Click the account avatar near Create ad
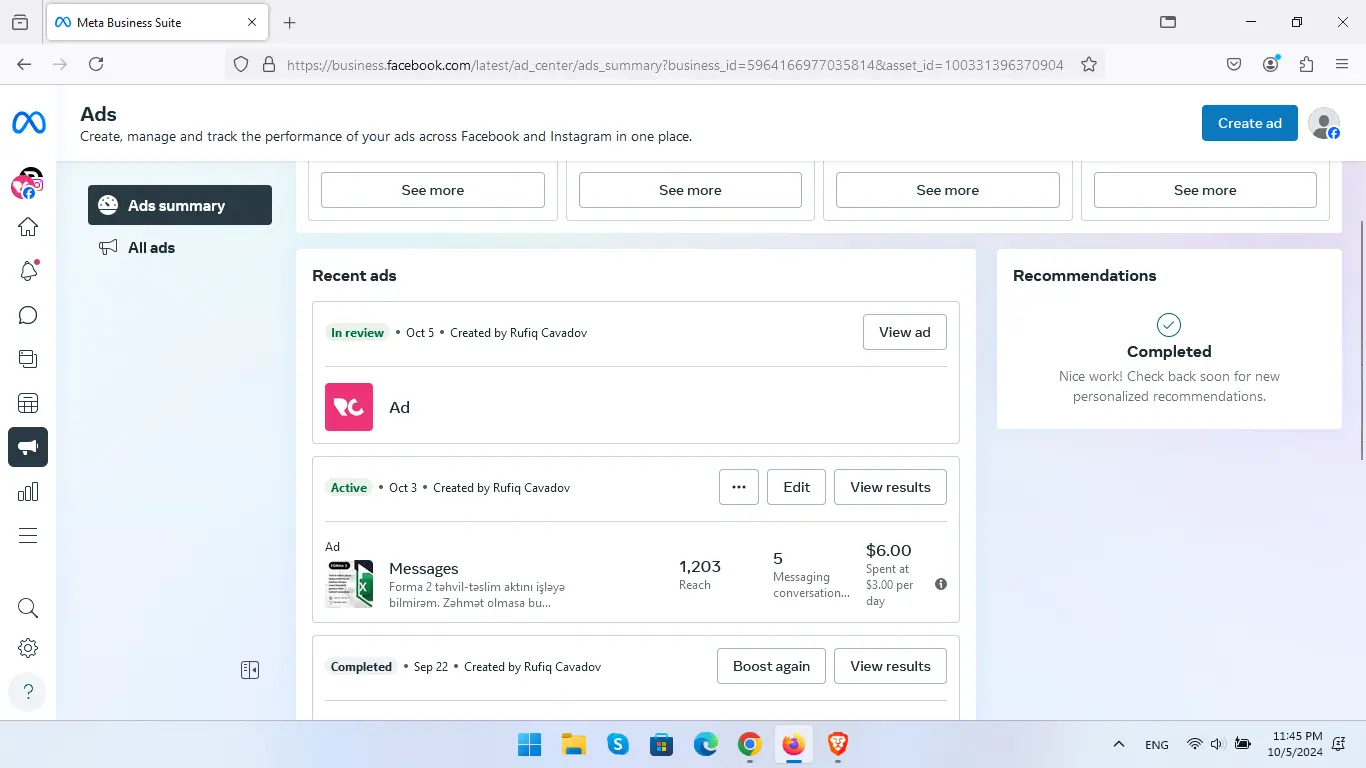Screen dimensions: 1366x768 tap(1324, 123)
